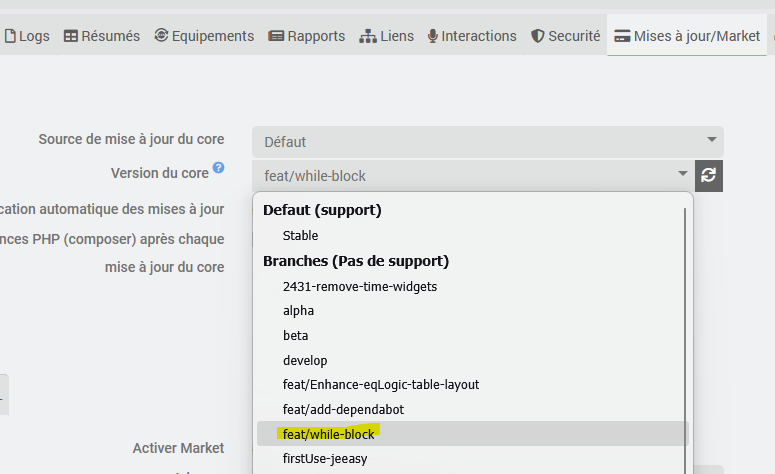Open the Logs tab

(27, 36)
